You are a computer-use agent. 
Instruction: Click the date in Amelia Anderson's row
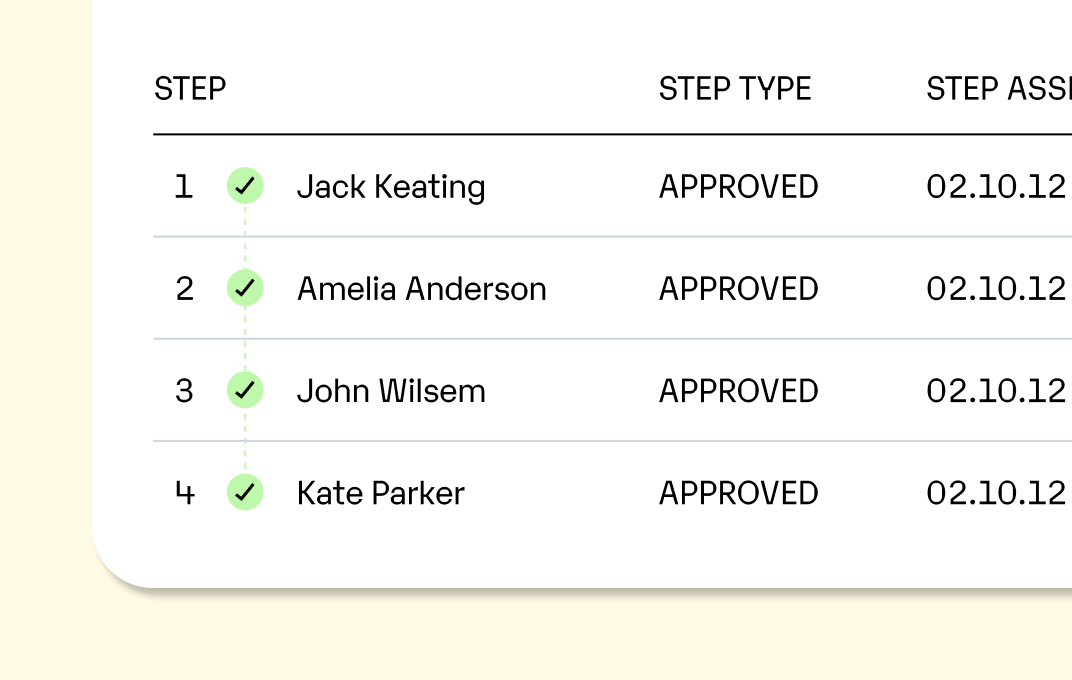point(996,289)
